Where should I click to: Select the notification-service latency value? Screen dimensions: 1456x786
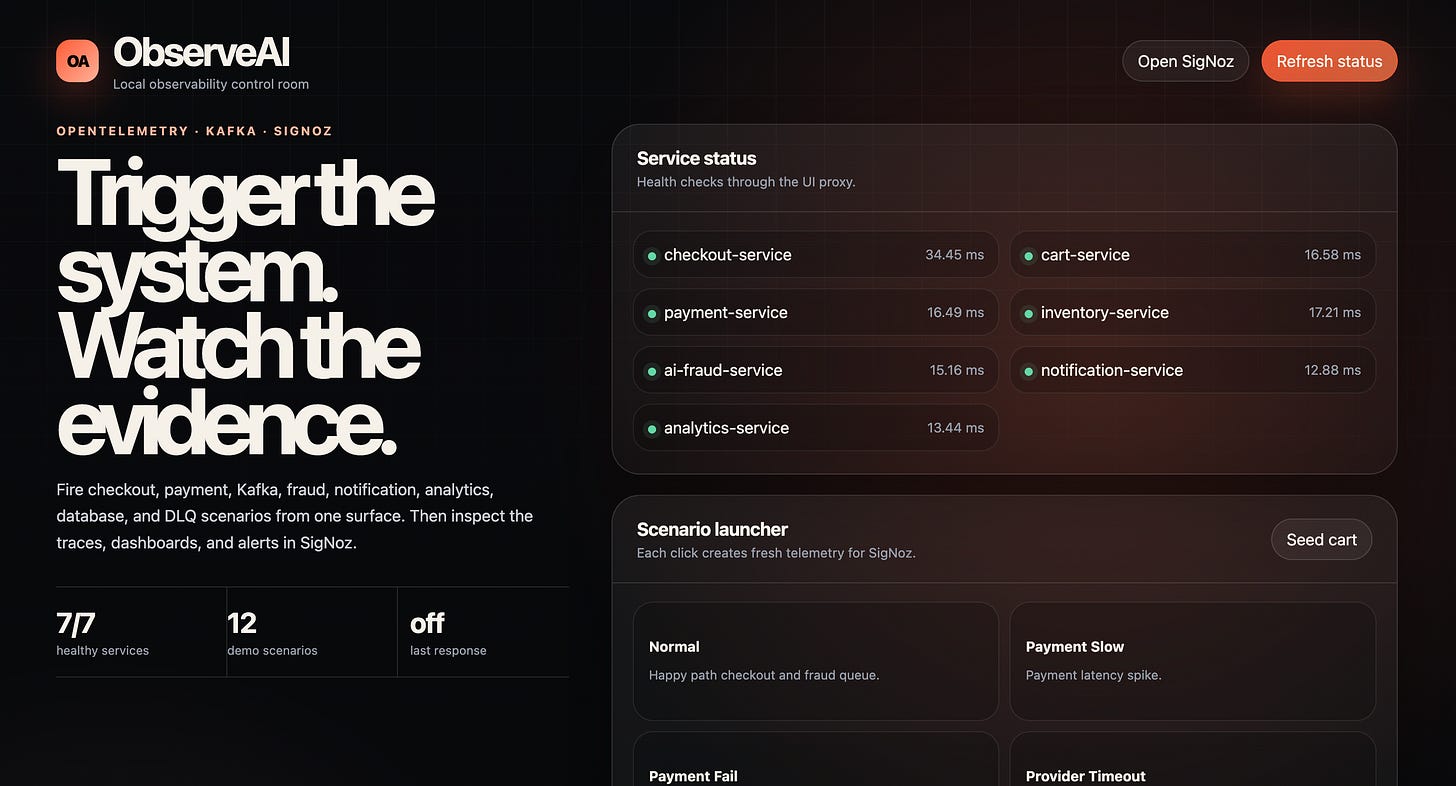click(1332, 370)
